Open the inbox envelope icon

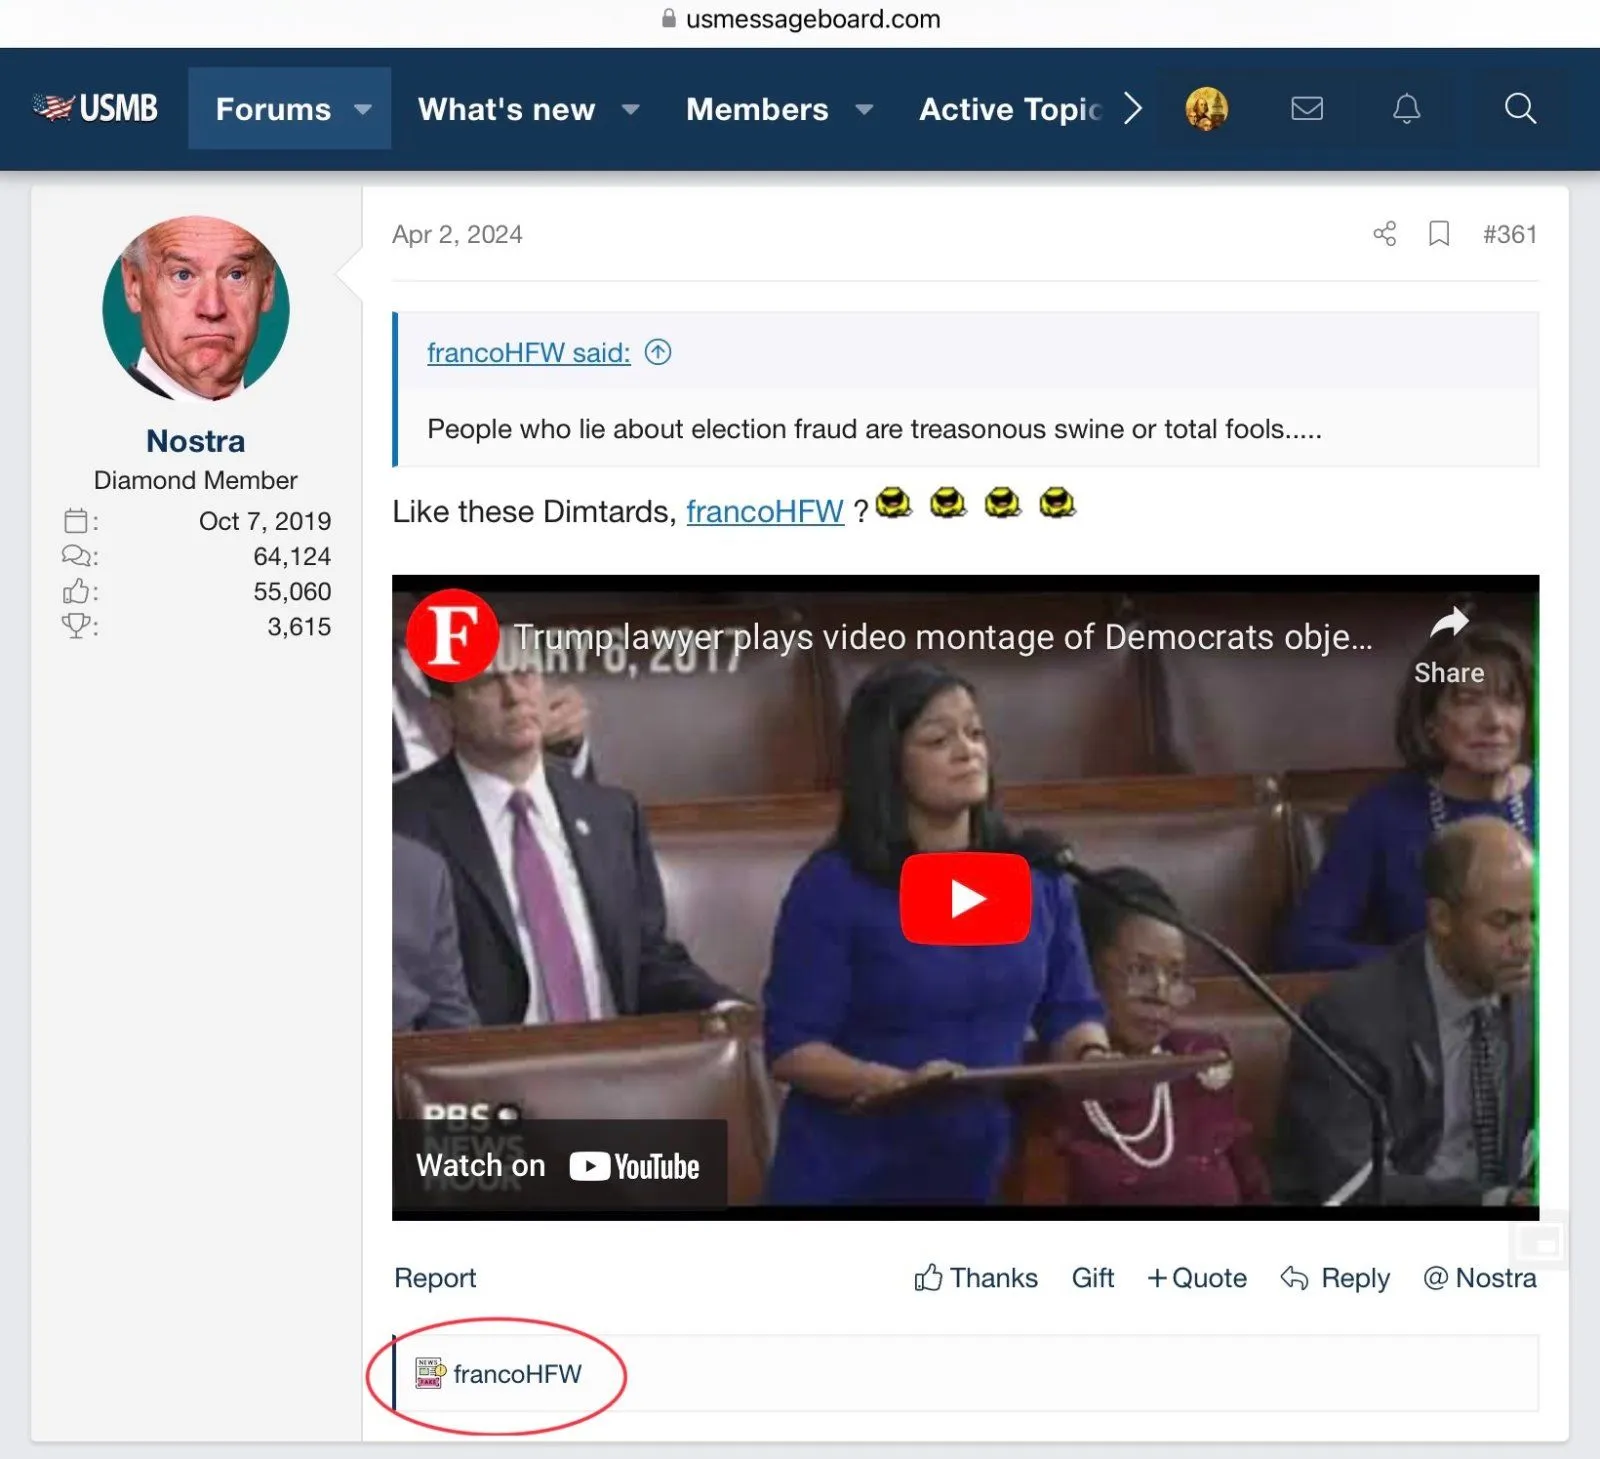point(1306,108)
